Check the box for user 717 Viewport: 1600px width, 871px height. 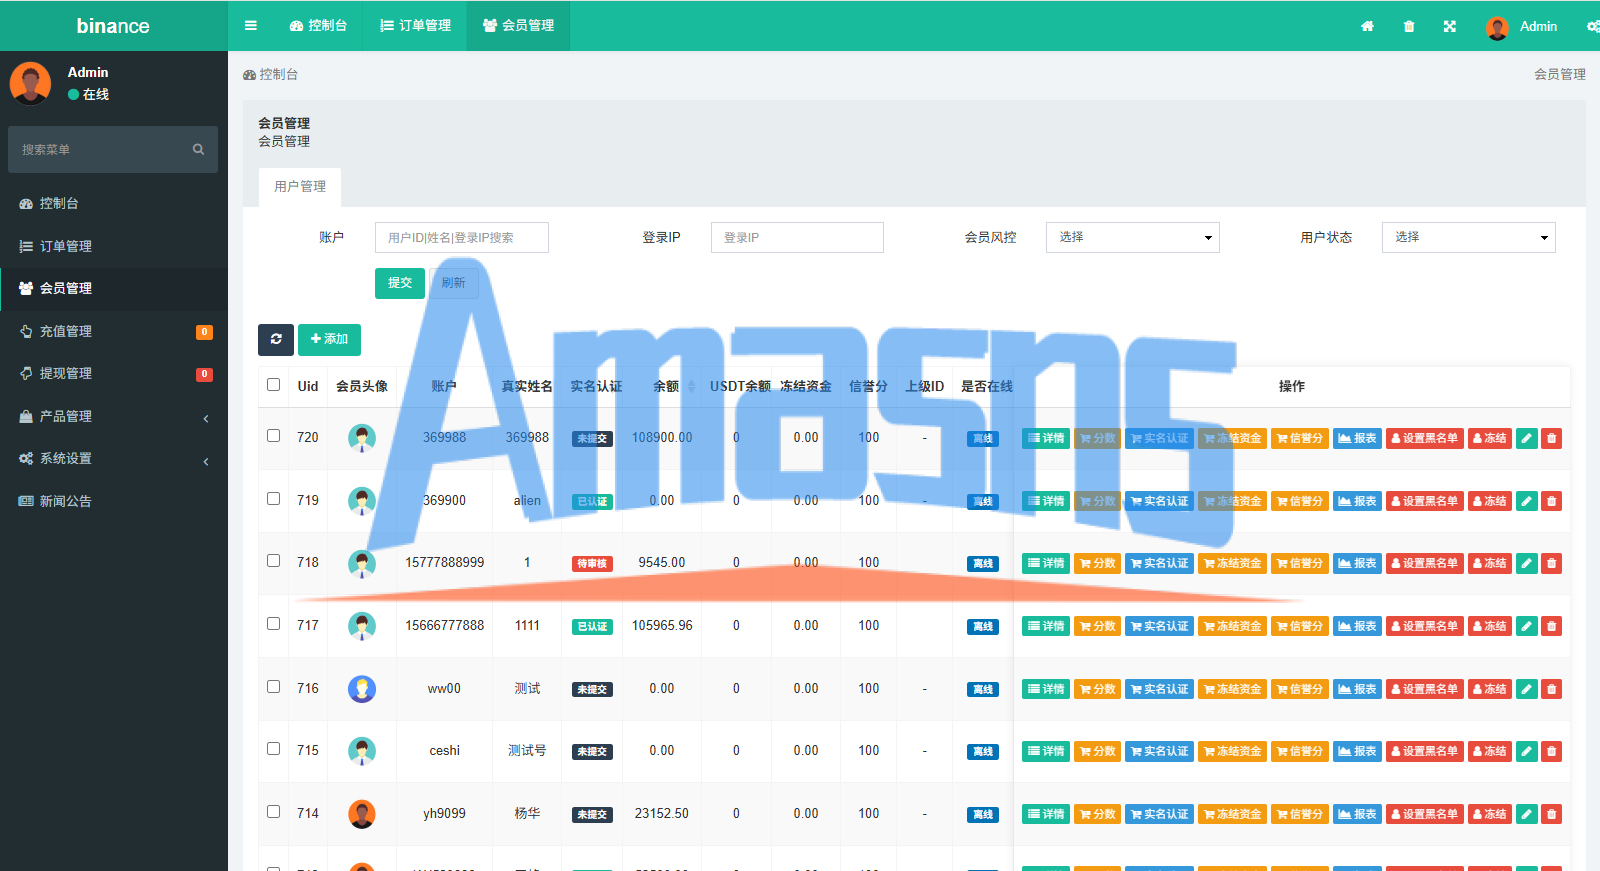point(274,624)
